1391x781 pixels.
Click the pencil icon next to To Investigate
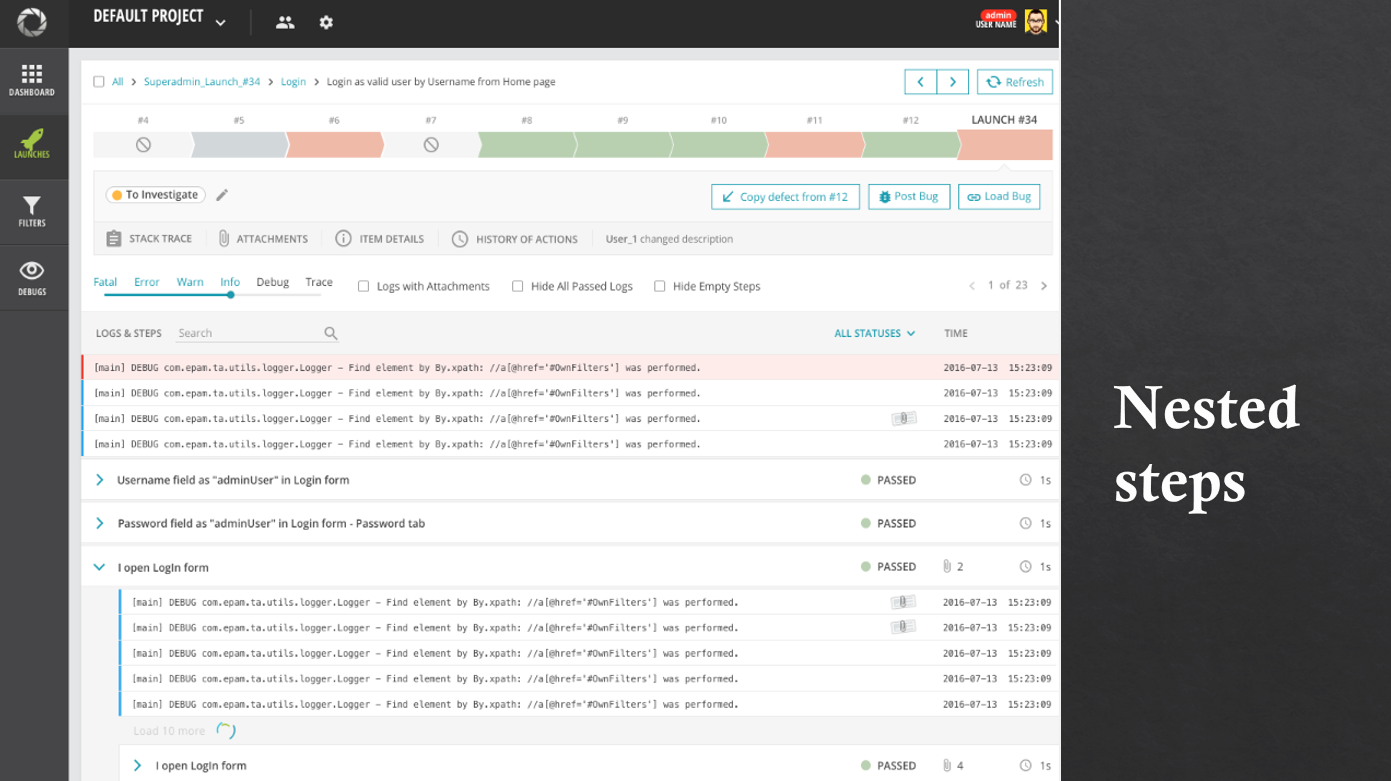pyautogui.click(x=221, y=195)
